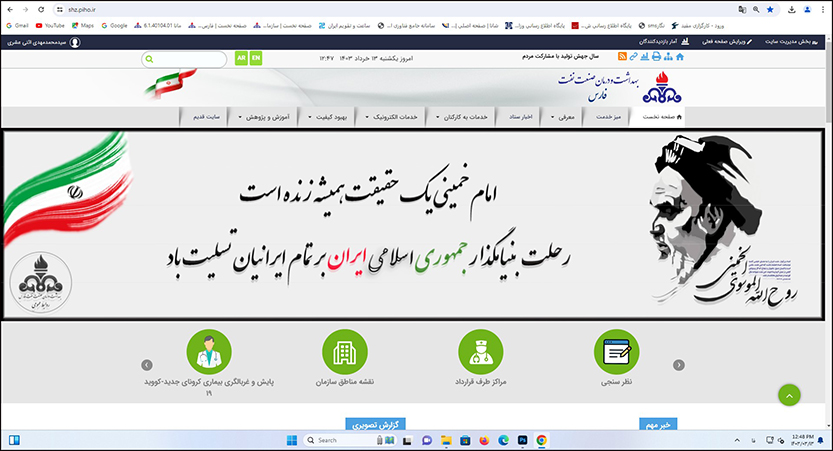
Task: Open آمار بازدیدکنندگان visitor statistics link
Action: (664, 42)
